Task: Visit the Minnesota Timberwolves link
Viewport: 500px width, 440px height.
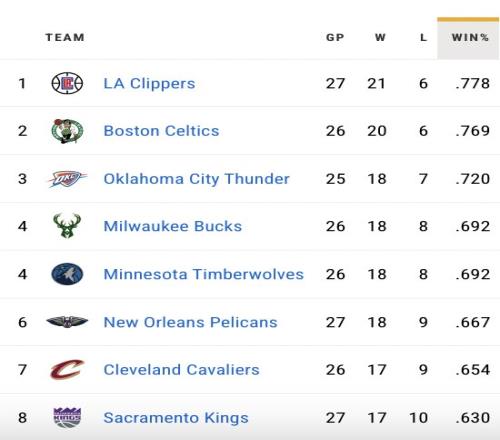Action: (x=204, y=274)
